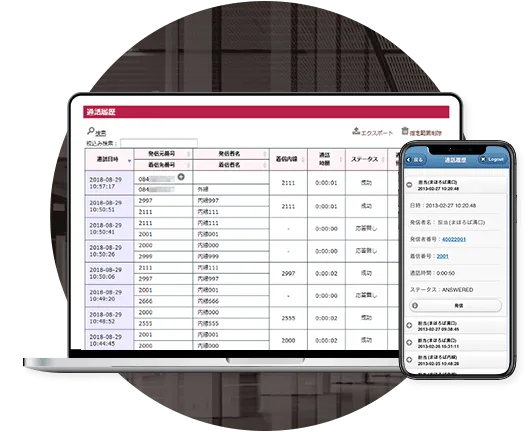Click the Logout button on the phone
The image size is (530, 432).
(x=492, y=159)
